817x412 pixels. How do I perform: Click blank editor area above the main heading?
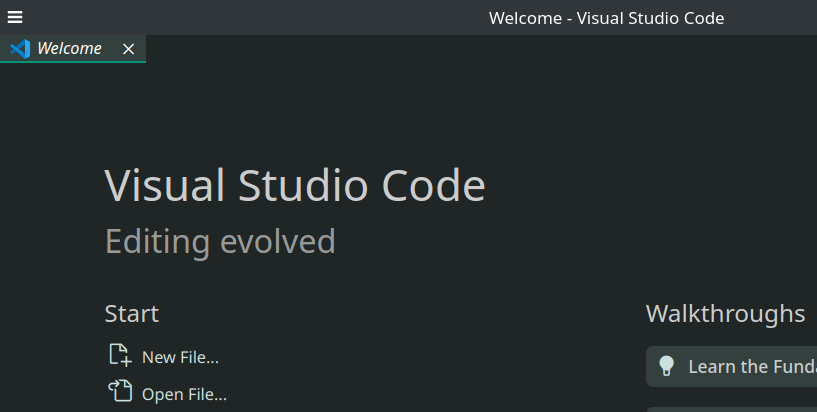[x=400, y=110]
